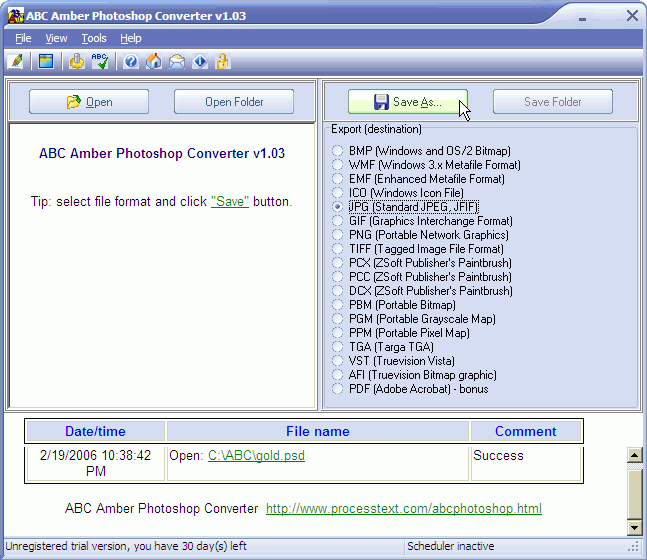Click the Unregistered trial version status text

click(126, 546)
